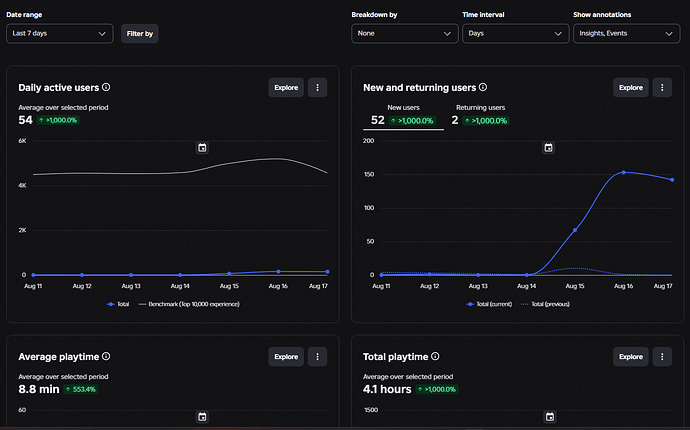
Task: Toggle the Total series legend in Daily active users
Action: 118,304
